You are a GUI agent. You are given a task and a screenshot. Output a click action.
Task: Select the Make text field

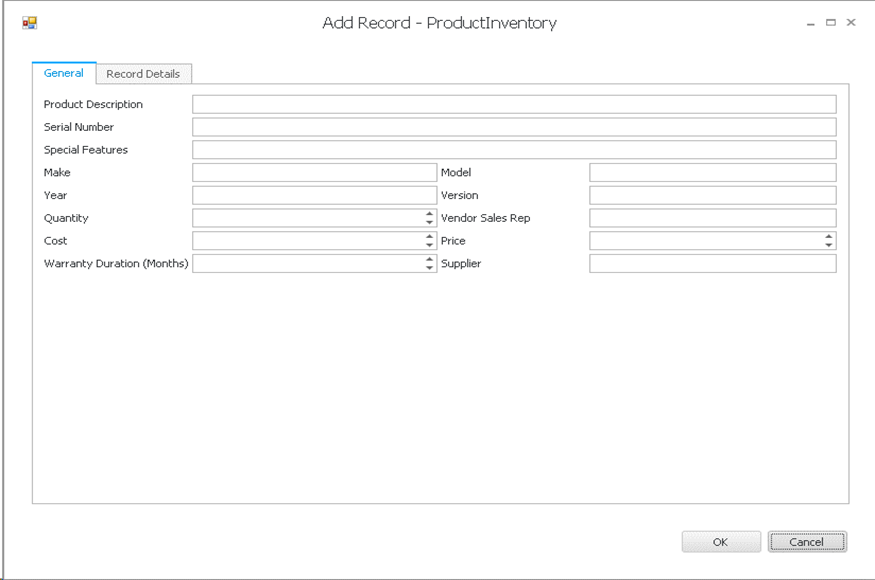click(314, 173)
